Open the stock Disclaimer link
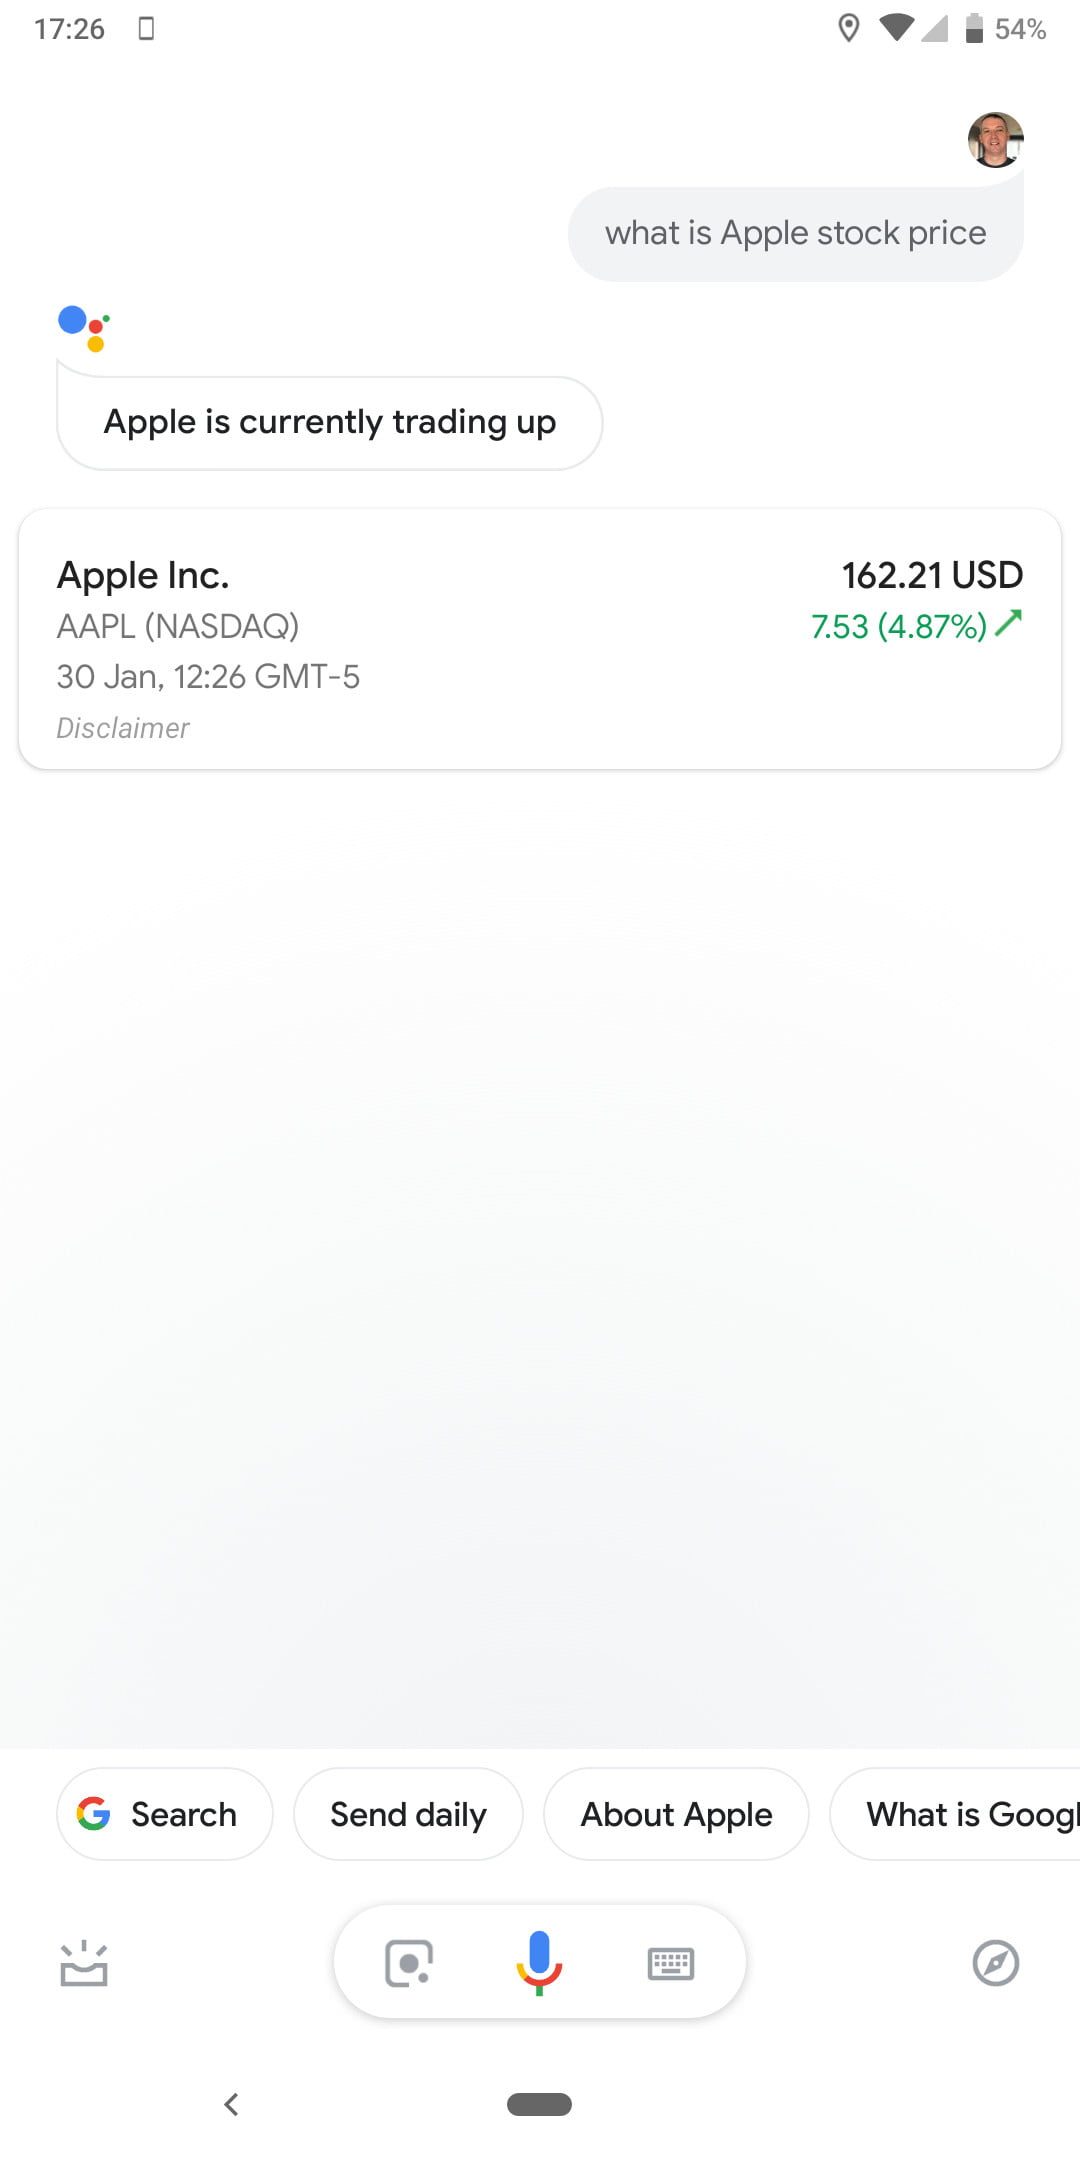The height and width of the screenshot is (2160, 1080). point(123,728)
